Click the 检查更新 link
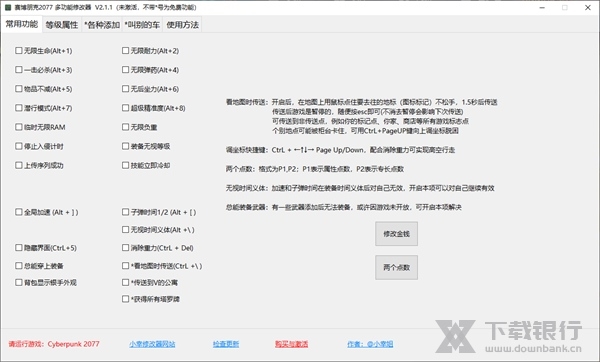 pyautogui.click(x=226, y=344)
